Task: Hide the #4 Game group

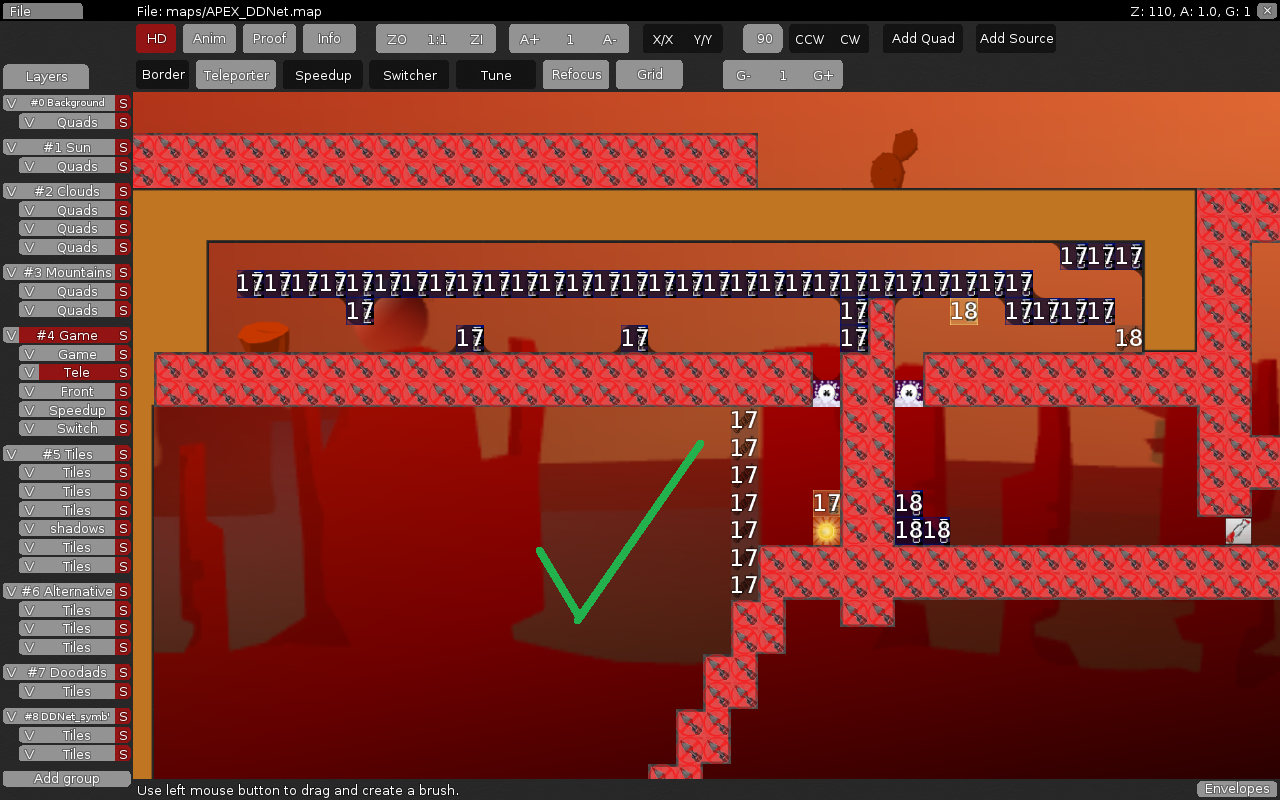Action: coord(11,336)
